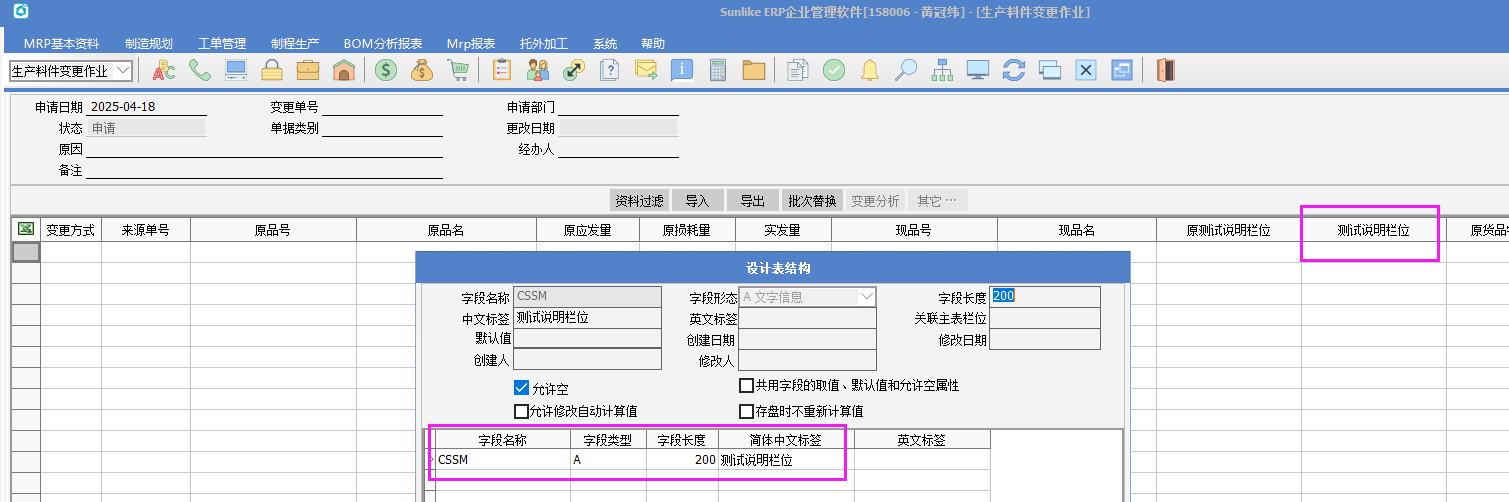The height and width of the screenshot is (502, 1509).
Task: Open the 工单管理 menu
Action: click(221, 44)
